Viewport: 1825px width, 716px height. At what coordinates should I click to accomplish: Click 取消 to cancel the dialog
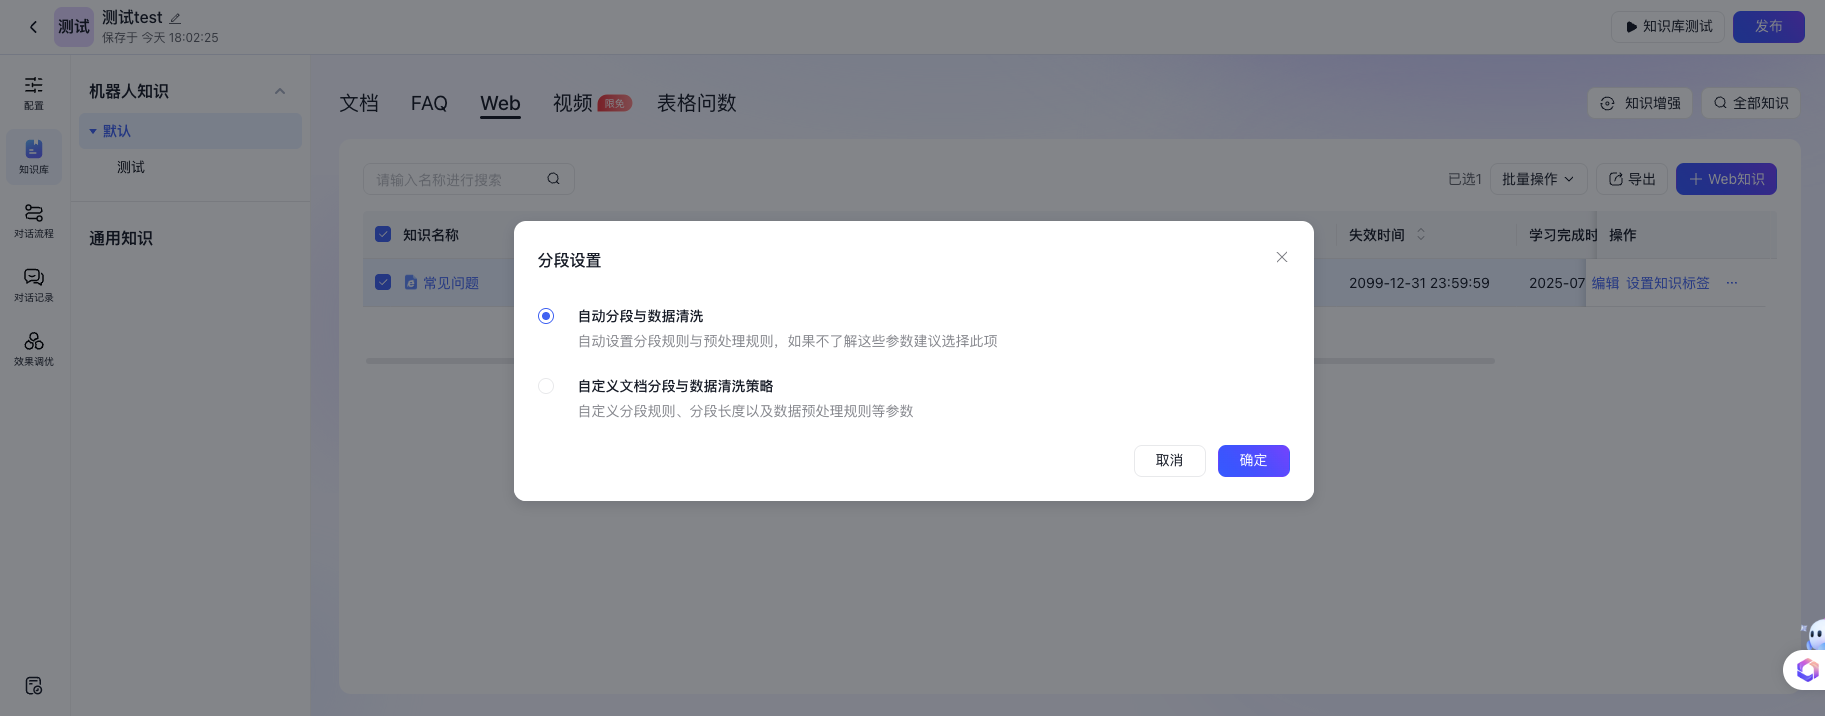coord(1169,461)
